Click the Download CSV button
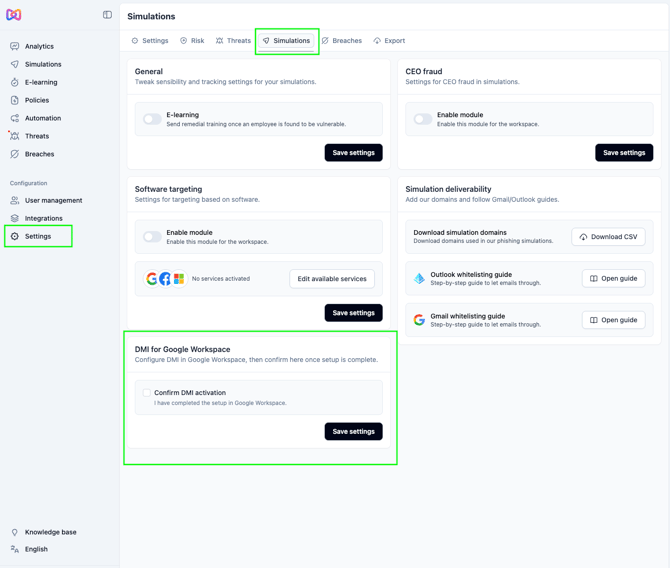Viewport: 670px width, 568px height. pos(608,237)
